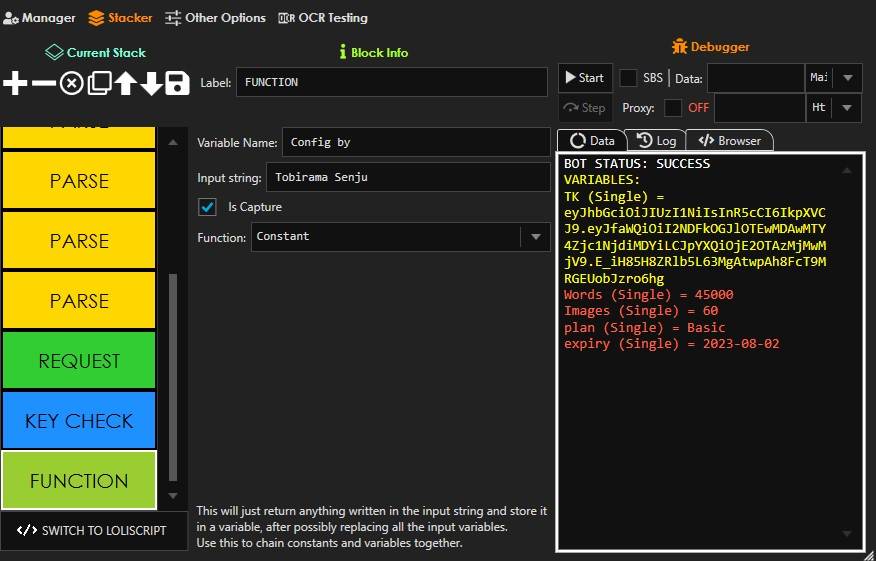Toggle the Is Capture checkbox

pos(208,207)
